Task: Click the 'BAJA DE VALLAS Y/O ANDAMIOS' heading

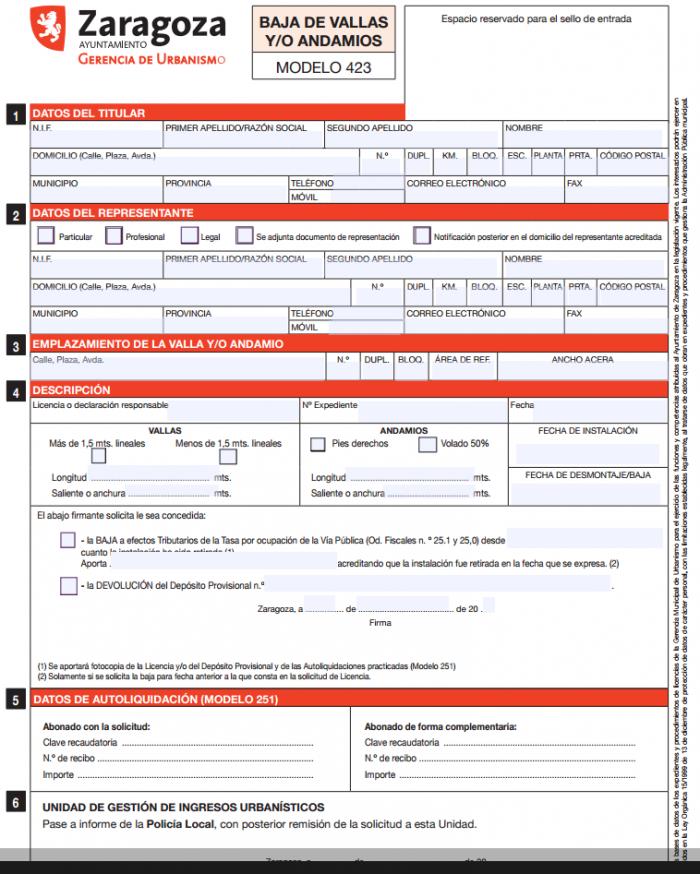Action: tap(324, 31)
